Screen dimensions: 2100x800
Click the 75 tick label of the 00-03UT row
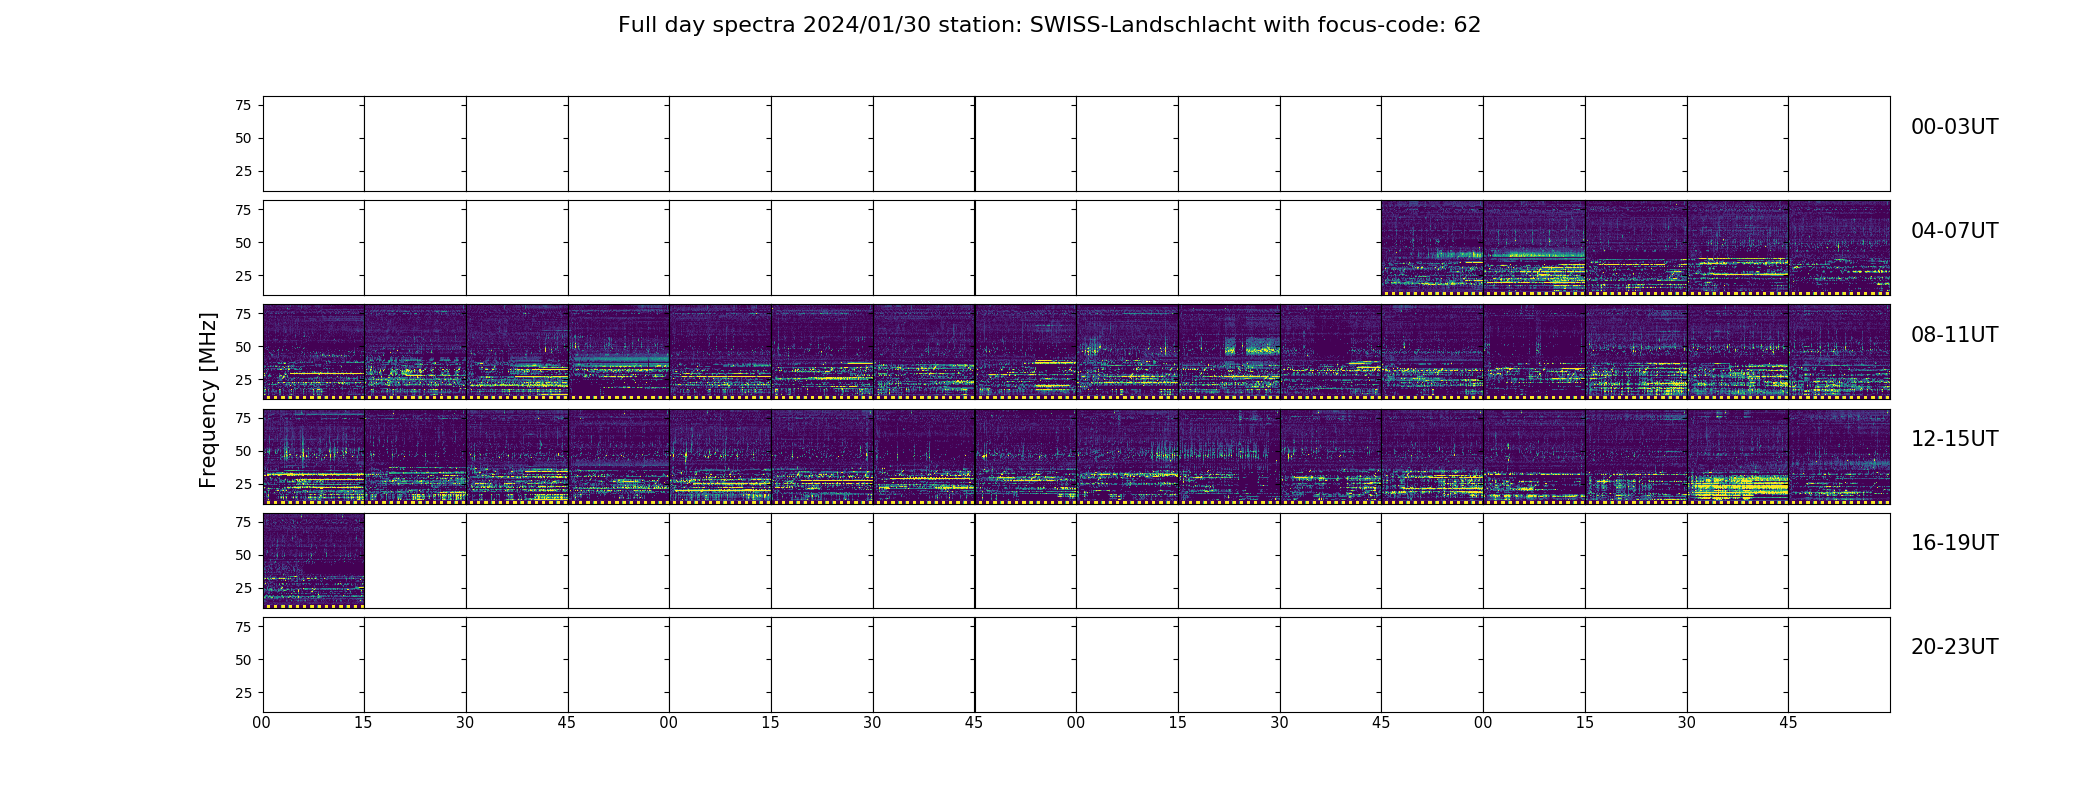[x=243, y=105]
